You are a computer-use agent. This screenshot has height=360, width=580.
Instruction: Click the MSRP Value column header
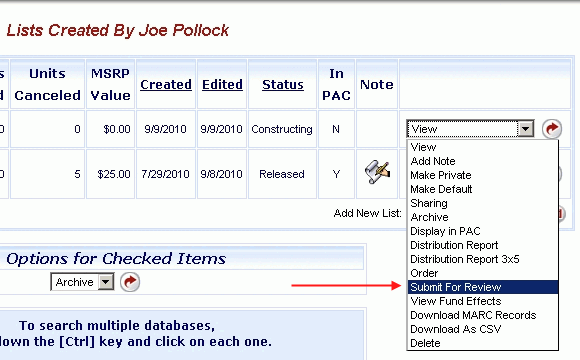pos(111,84)
